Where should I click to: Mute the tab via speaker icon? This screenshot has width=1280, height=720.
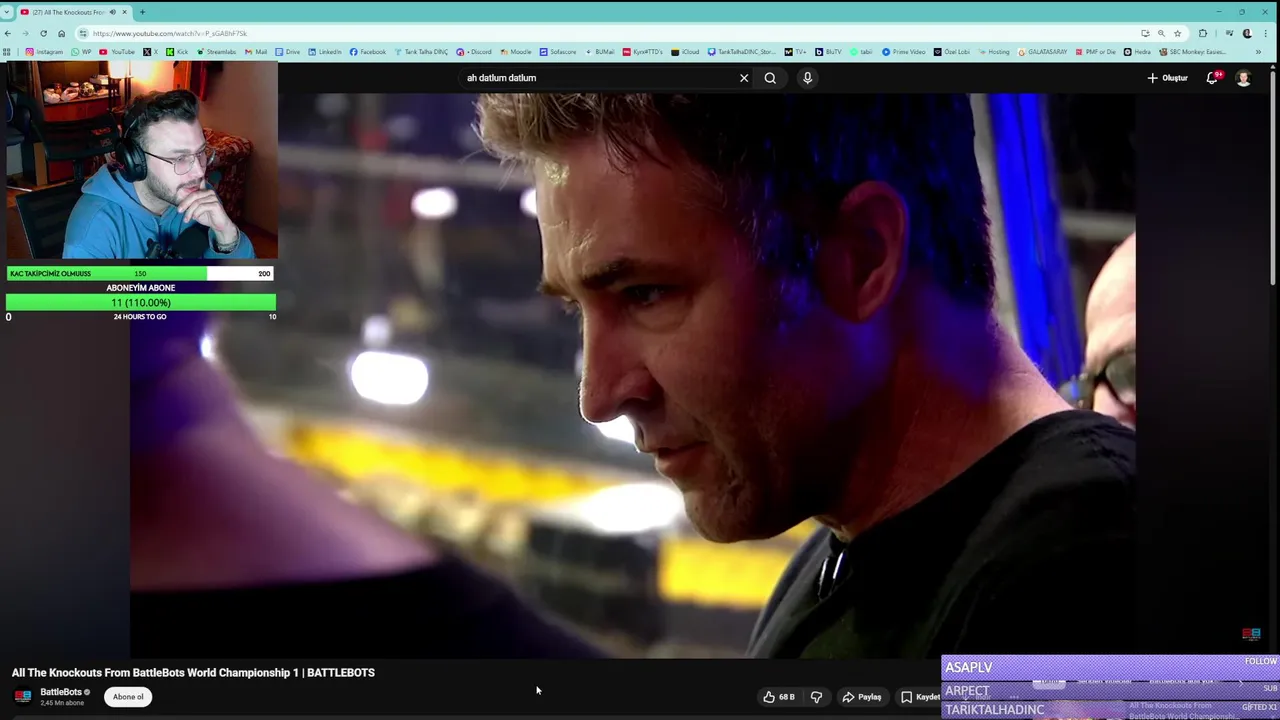point(112,12)
